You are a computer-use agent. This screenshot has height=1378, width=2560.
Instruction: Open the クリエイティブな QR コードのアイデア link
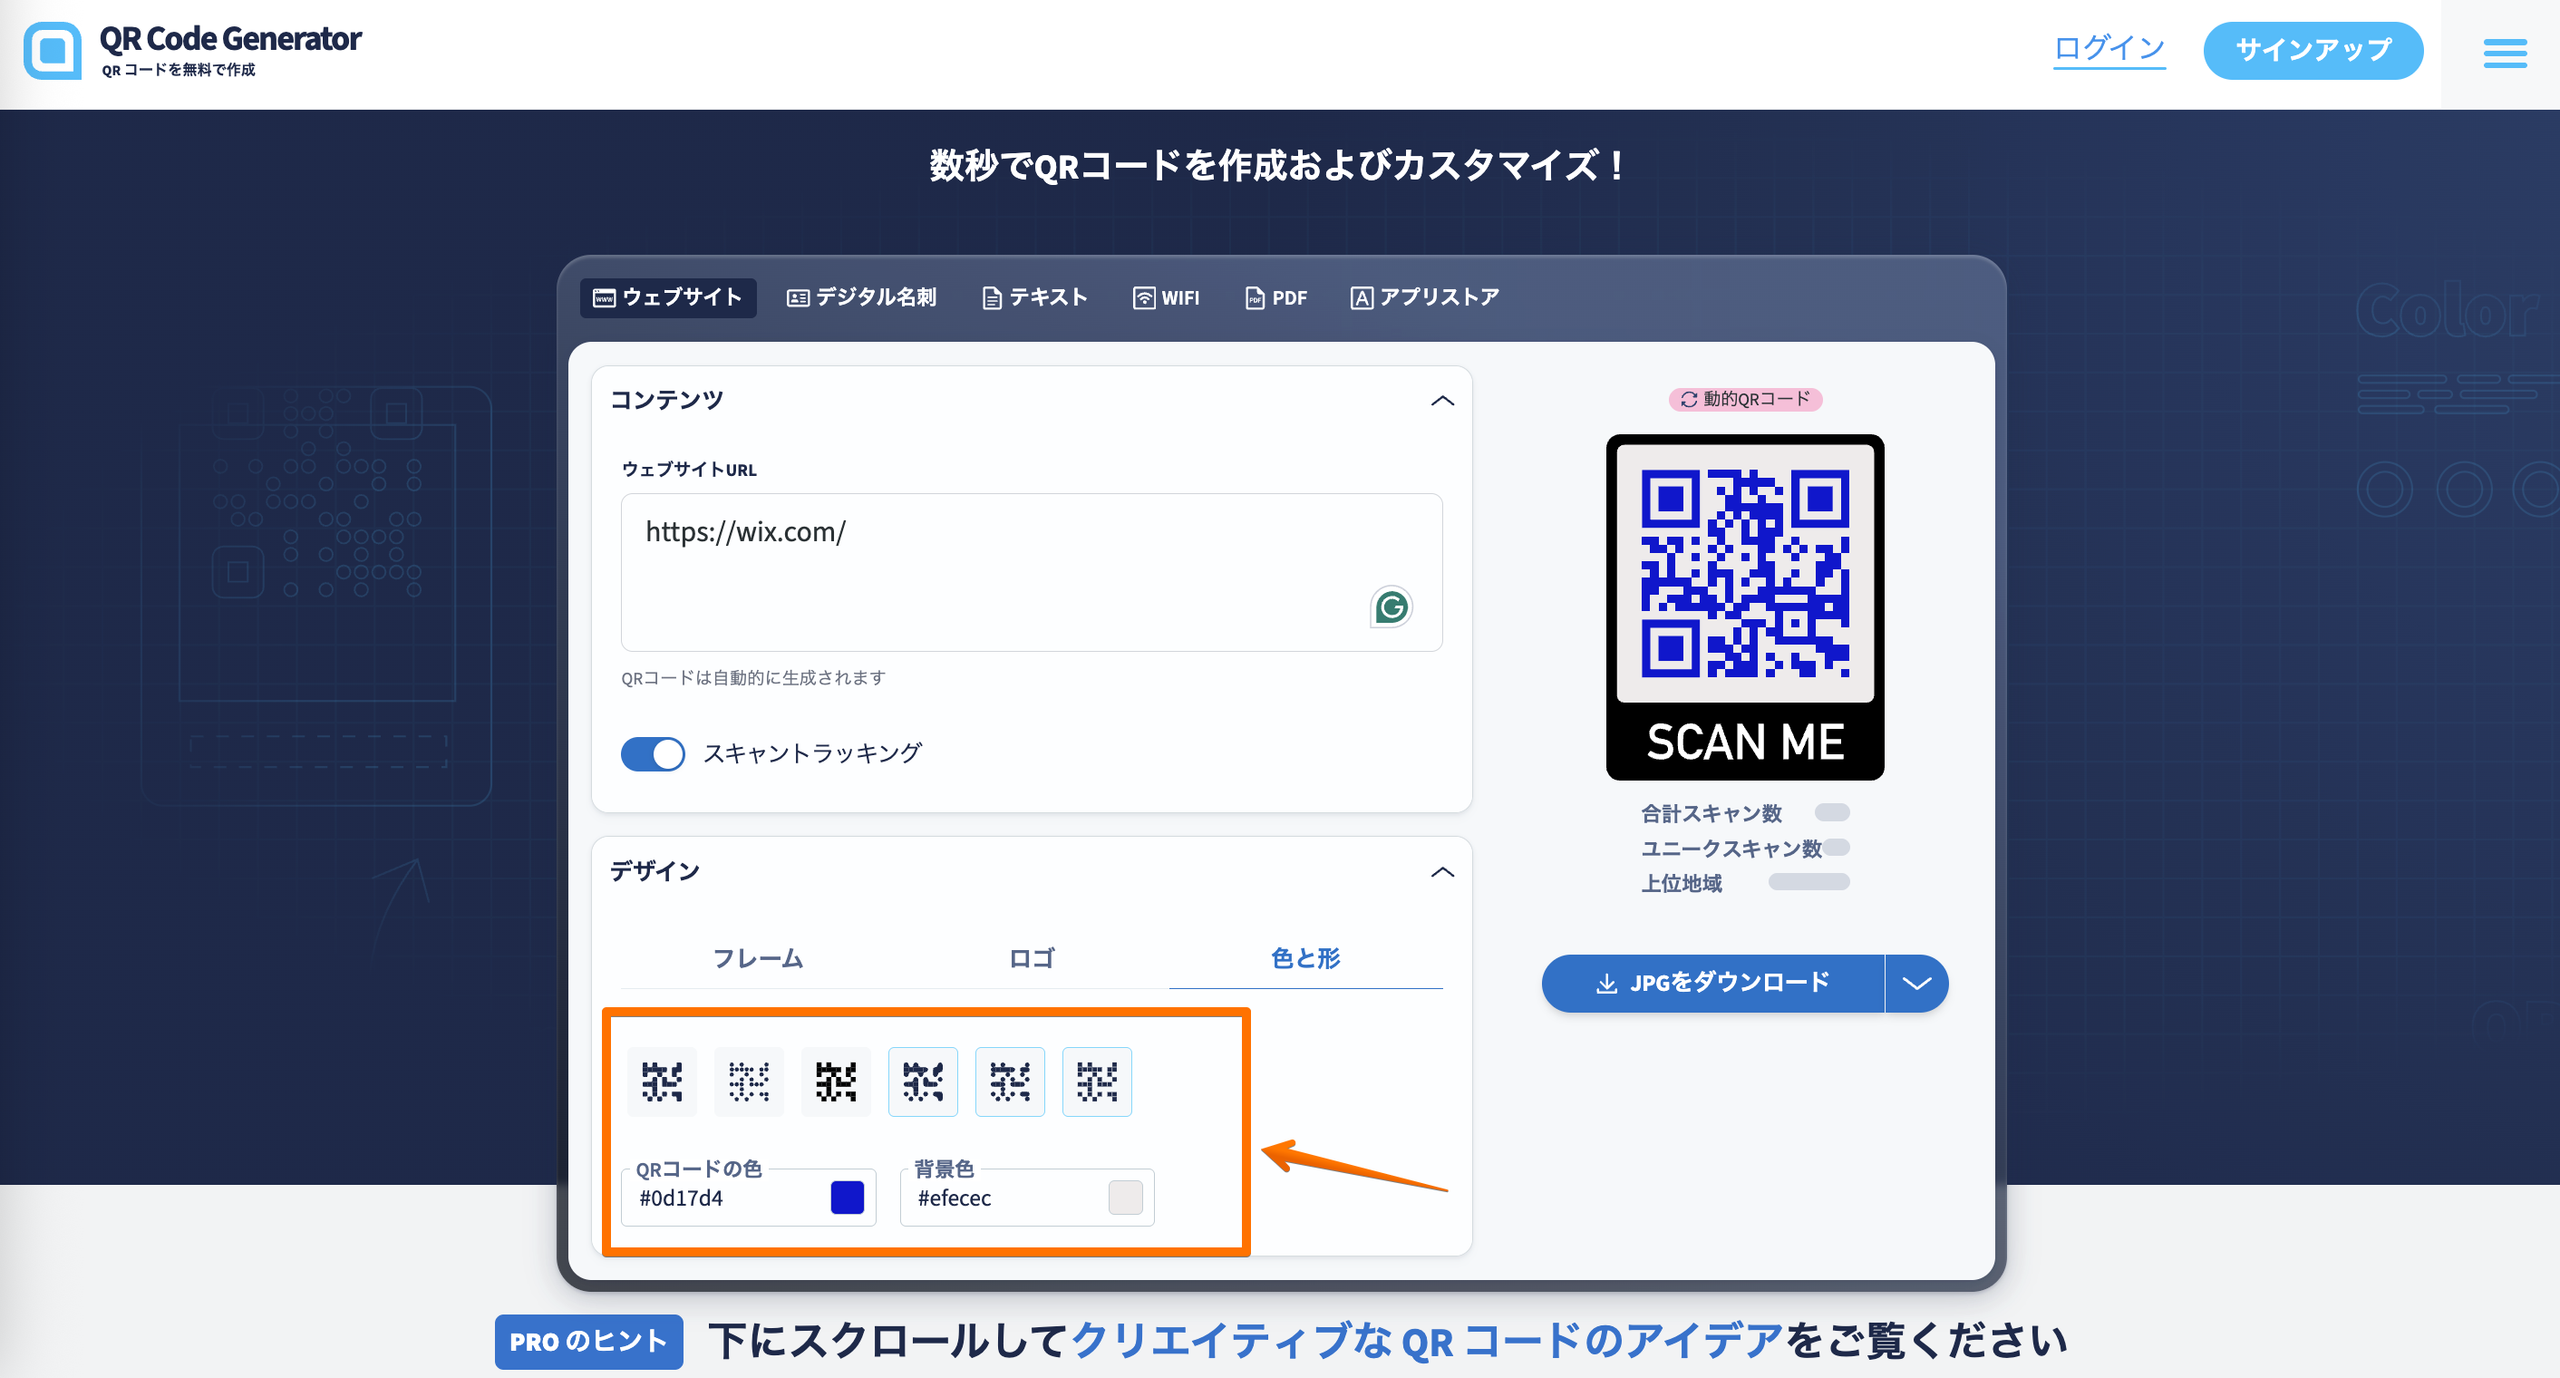pos(1428,1341)
